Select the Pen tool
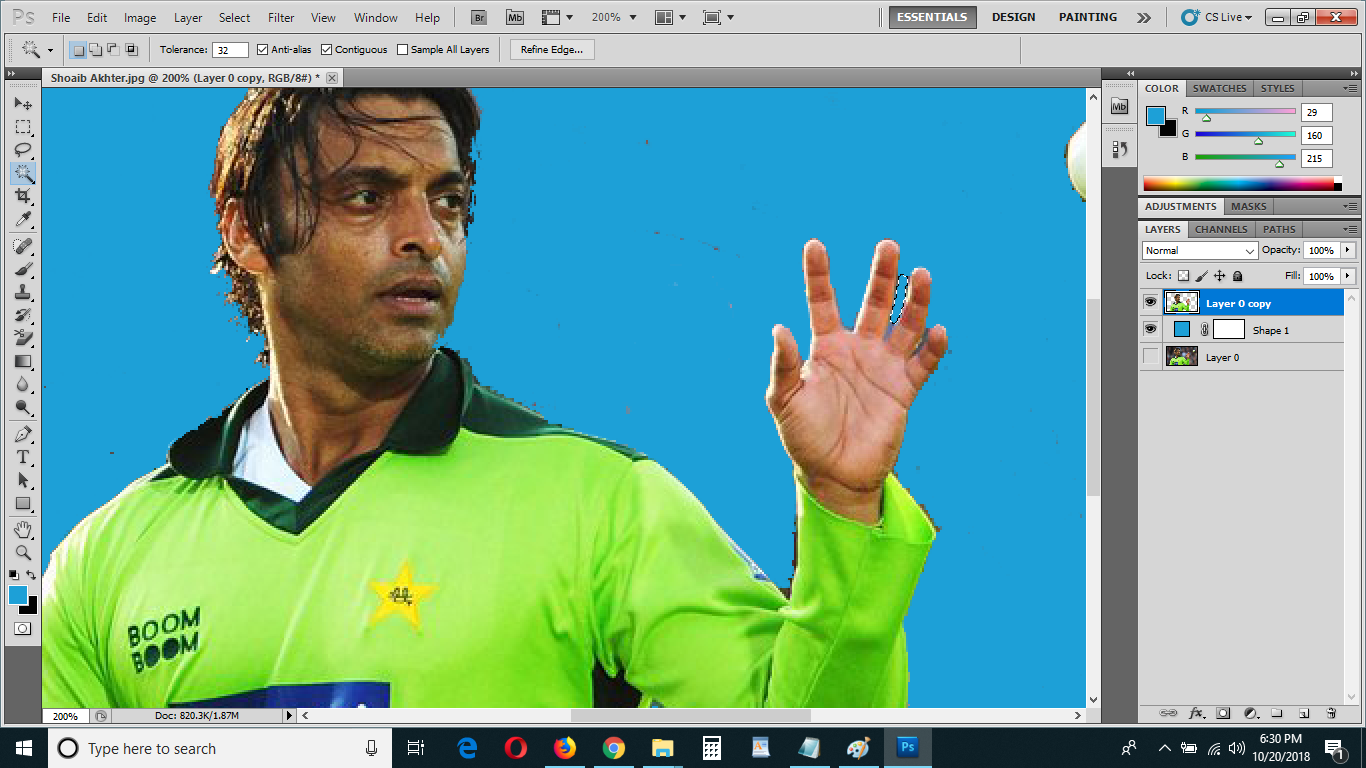The image size is (1366, 768). (22, 434)
